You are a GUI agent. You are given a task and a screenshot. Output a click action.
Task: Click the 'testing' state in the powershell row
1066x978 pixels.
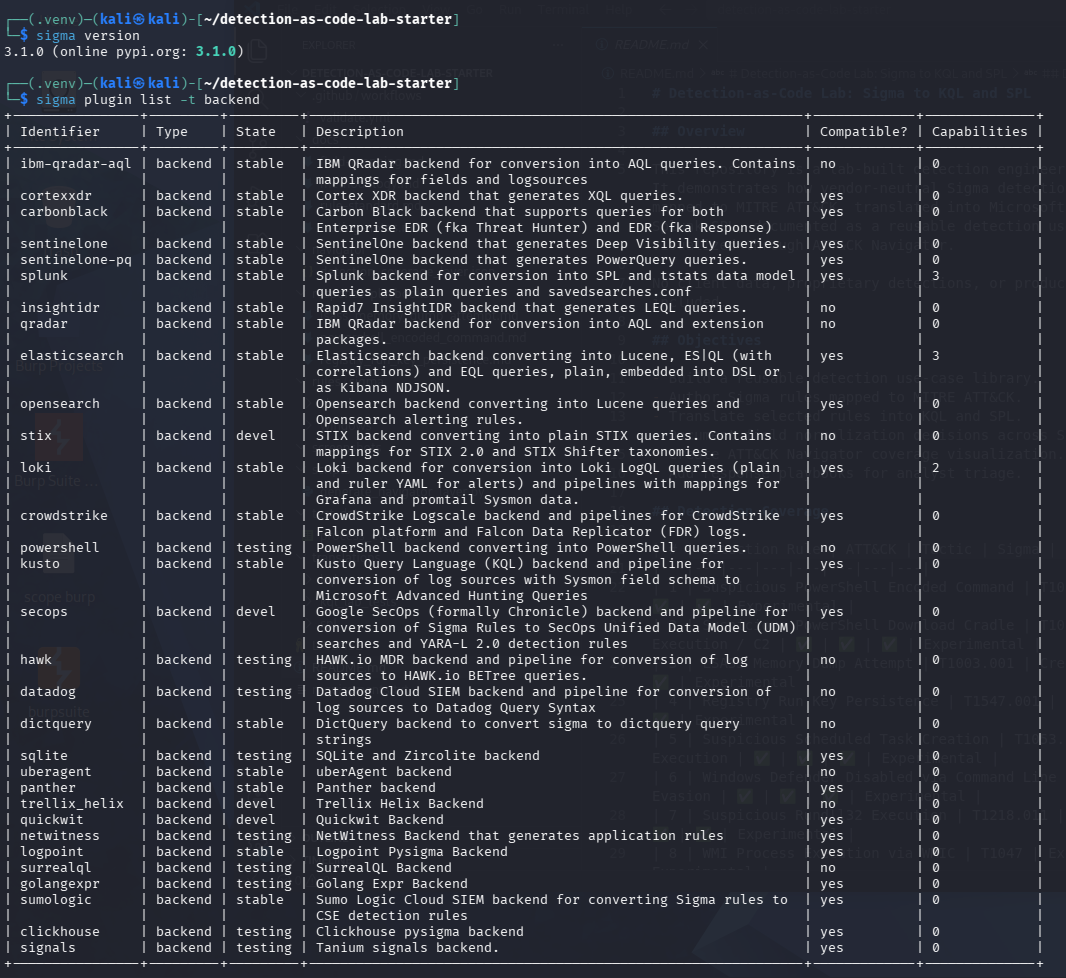click(264, 548)
